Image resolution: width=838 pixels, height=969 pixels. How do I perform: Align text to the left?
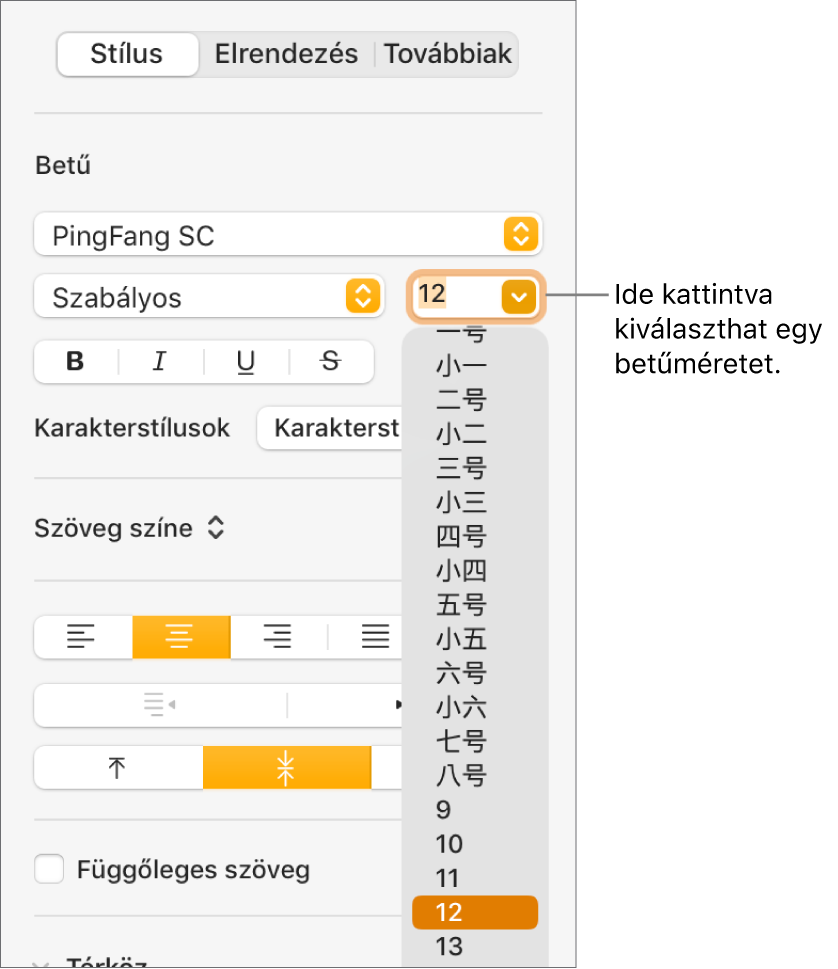click(x=83, y=636)
